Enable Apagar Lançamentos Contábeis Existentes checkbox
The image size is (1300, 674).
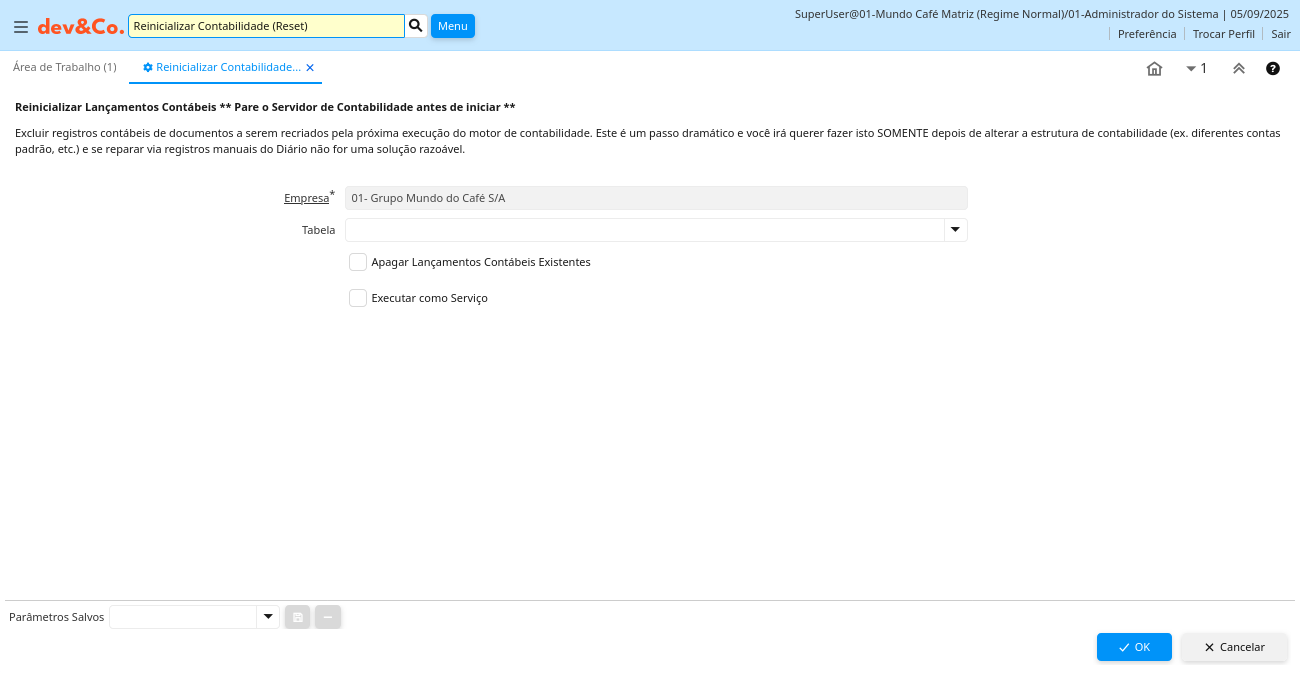pyautogui.click(x=358, y=262)
